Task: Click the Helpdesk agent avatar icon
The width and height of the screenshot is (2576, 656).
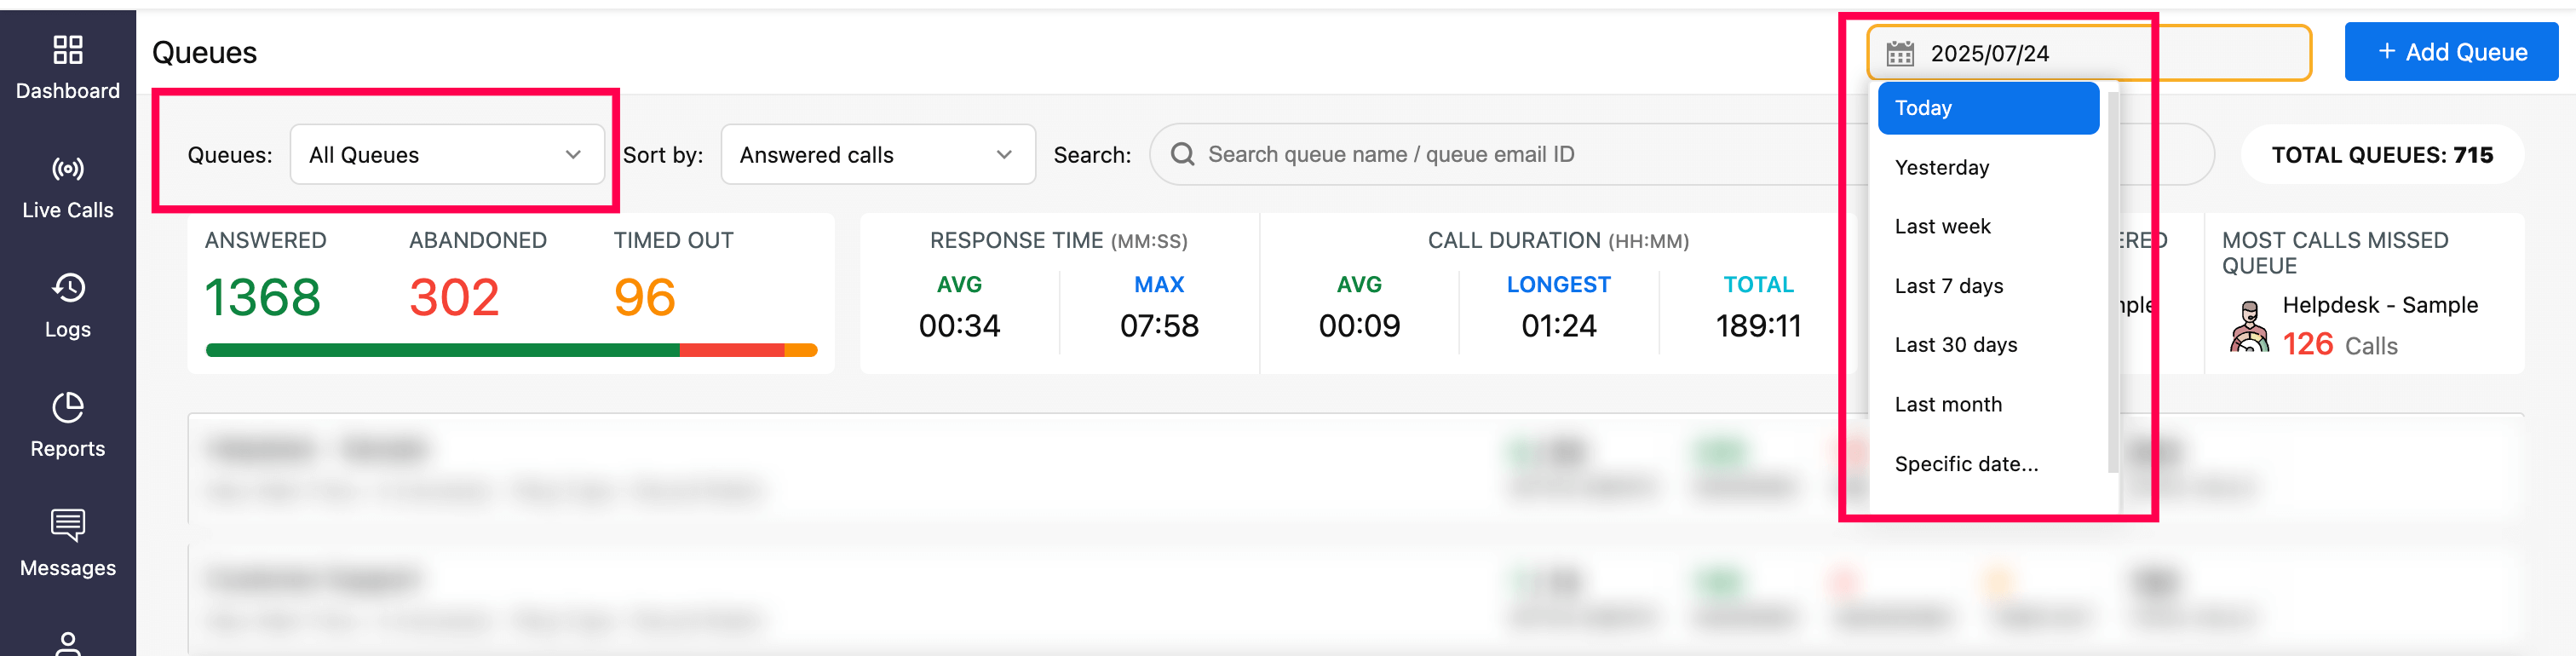Action: [x=2249, y=327]
